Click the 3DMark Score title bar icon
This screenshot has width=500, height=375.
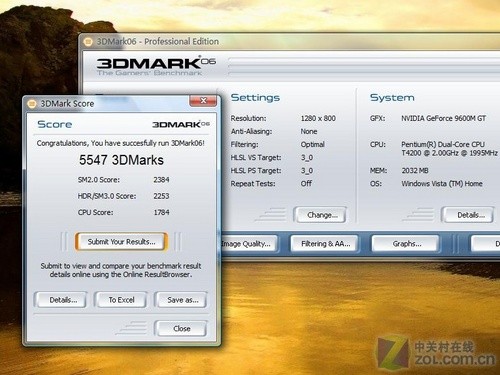click(32, 104)
